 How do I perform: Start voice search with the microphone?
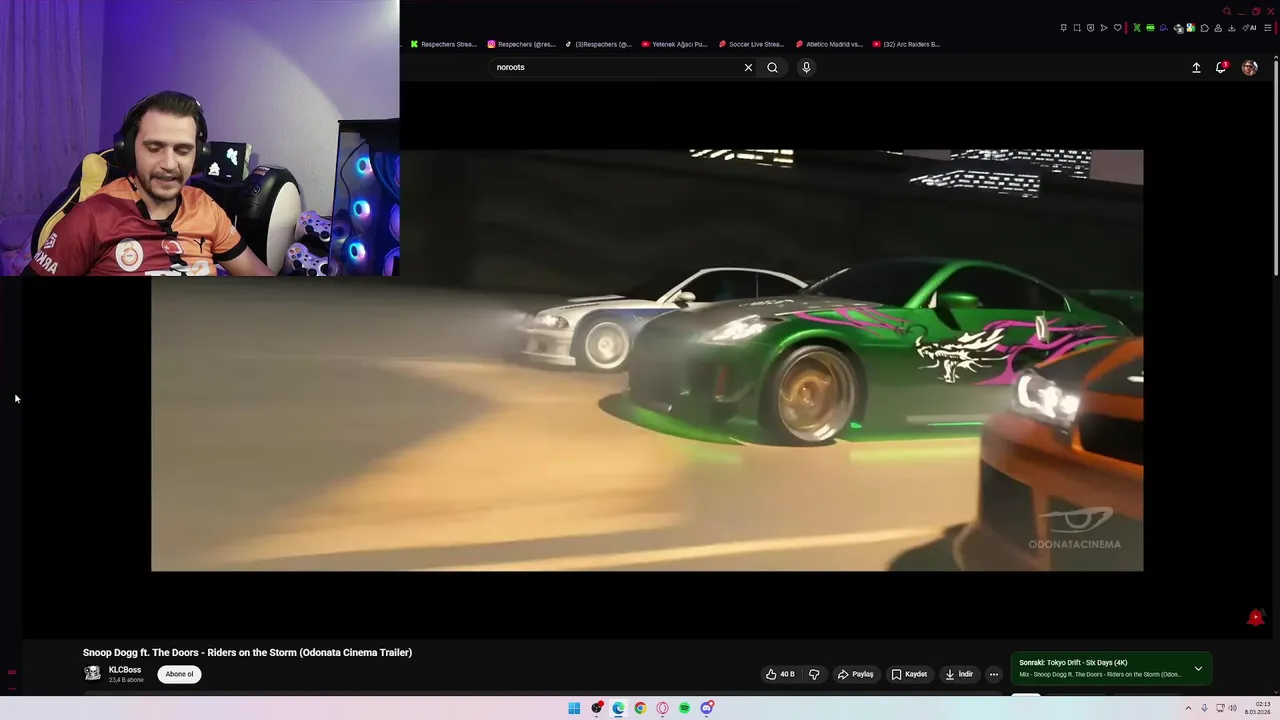click(806, 67)
